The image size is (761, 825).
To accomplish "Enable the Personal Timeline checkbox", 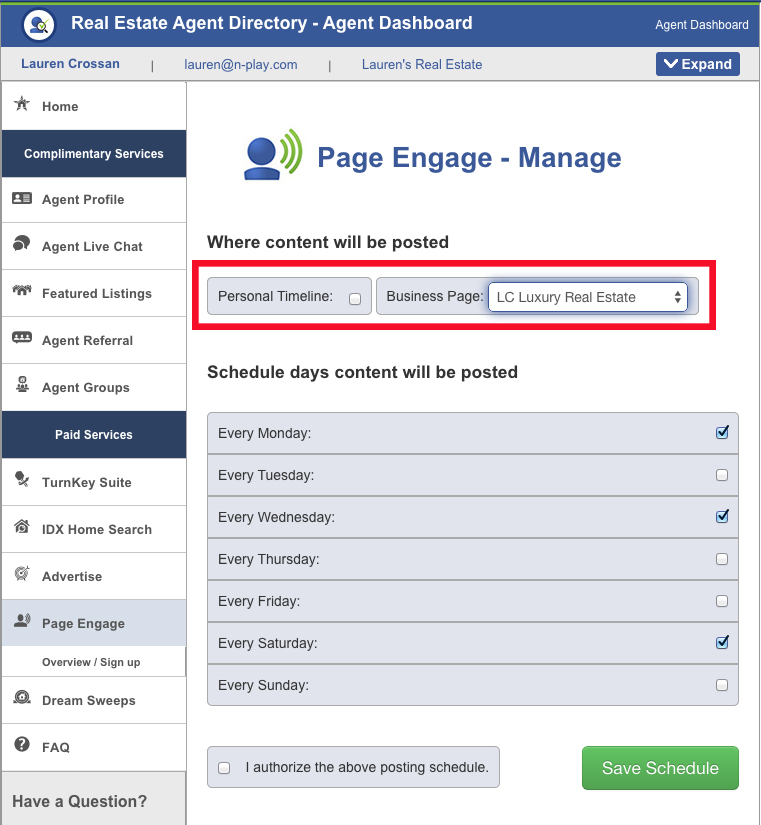I will [x=355, y=298].
